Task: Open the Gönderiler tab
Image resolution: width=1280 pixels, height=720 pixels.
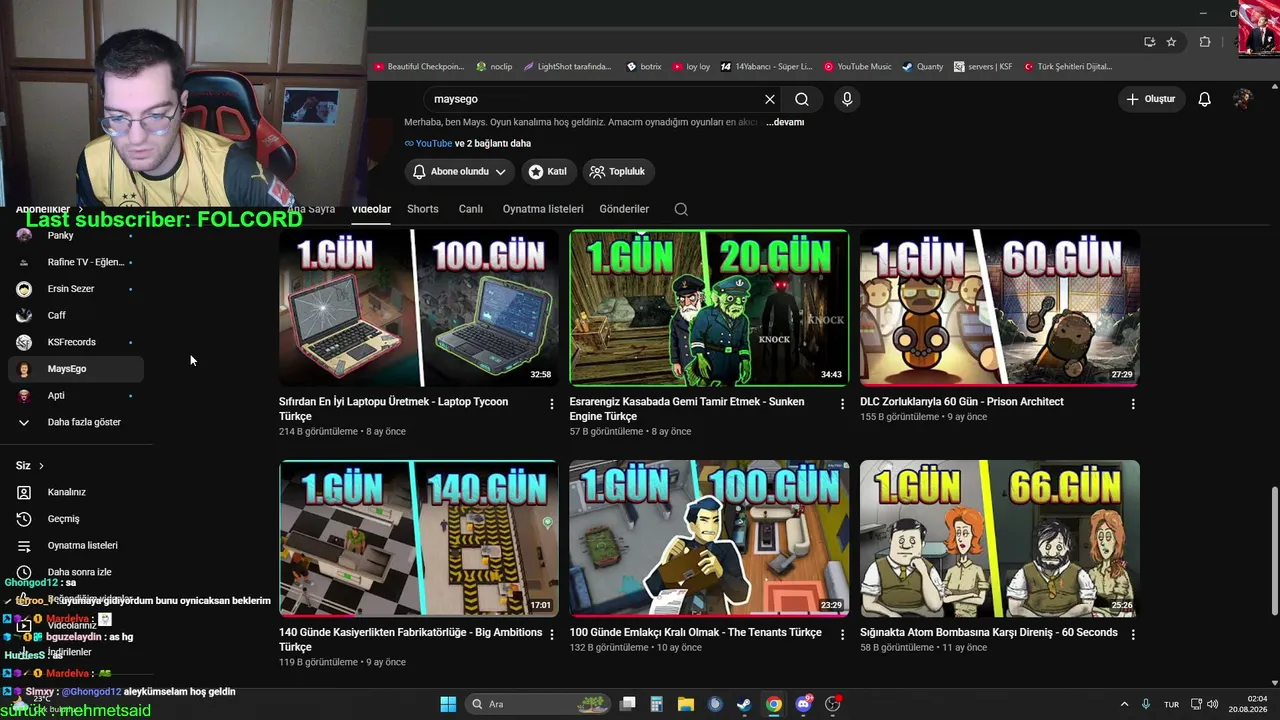Action: coord(624,209)
